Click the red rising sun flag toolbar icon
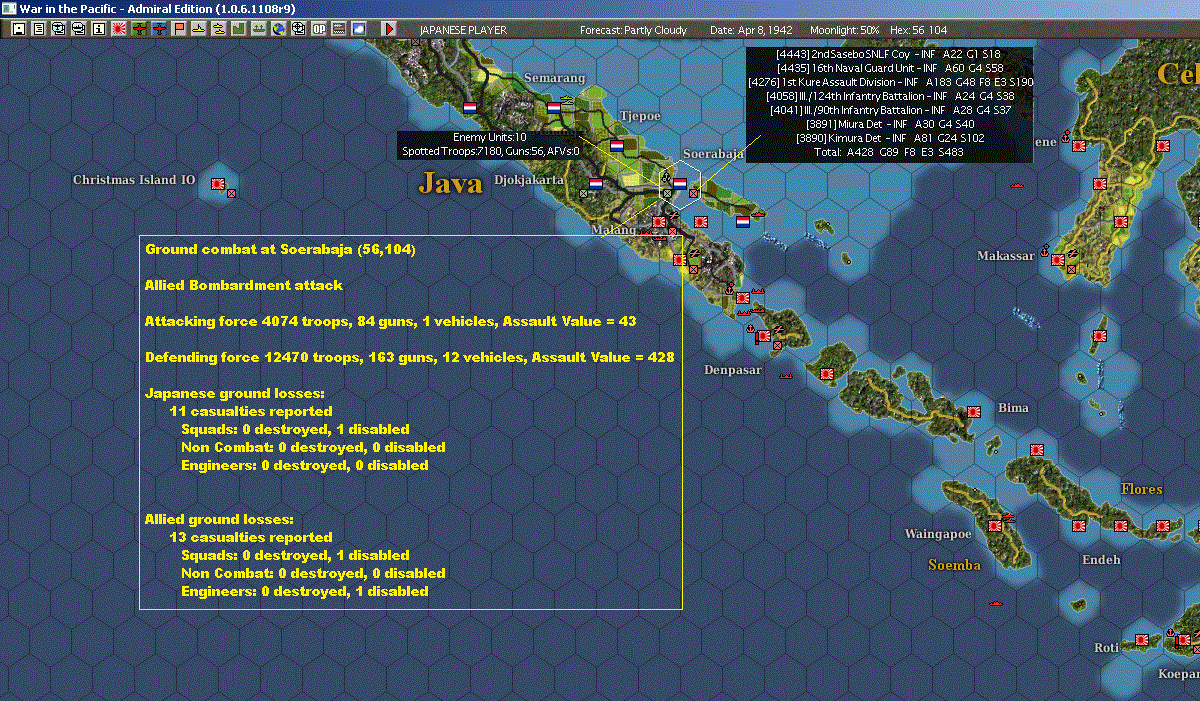 pyautogui.click(x=119, y=30)
